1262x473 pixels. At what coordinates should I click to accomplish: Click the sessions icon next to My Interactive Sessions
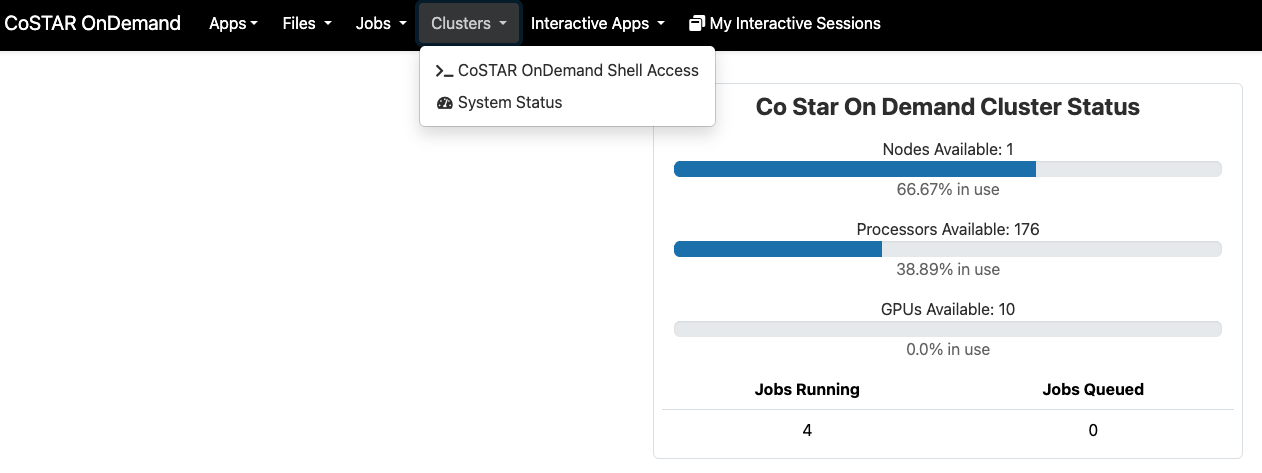697,23
